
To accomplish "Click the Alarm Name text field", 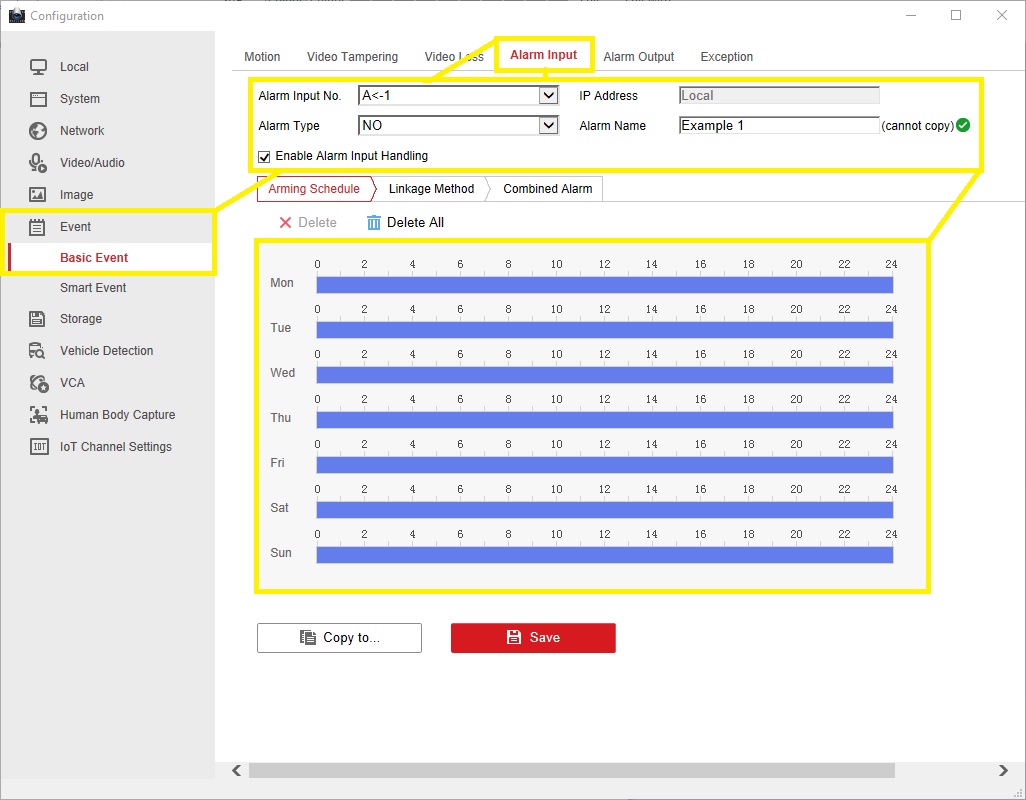I will (x=778, y=126).
